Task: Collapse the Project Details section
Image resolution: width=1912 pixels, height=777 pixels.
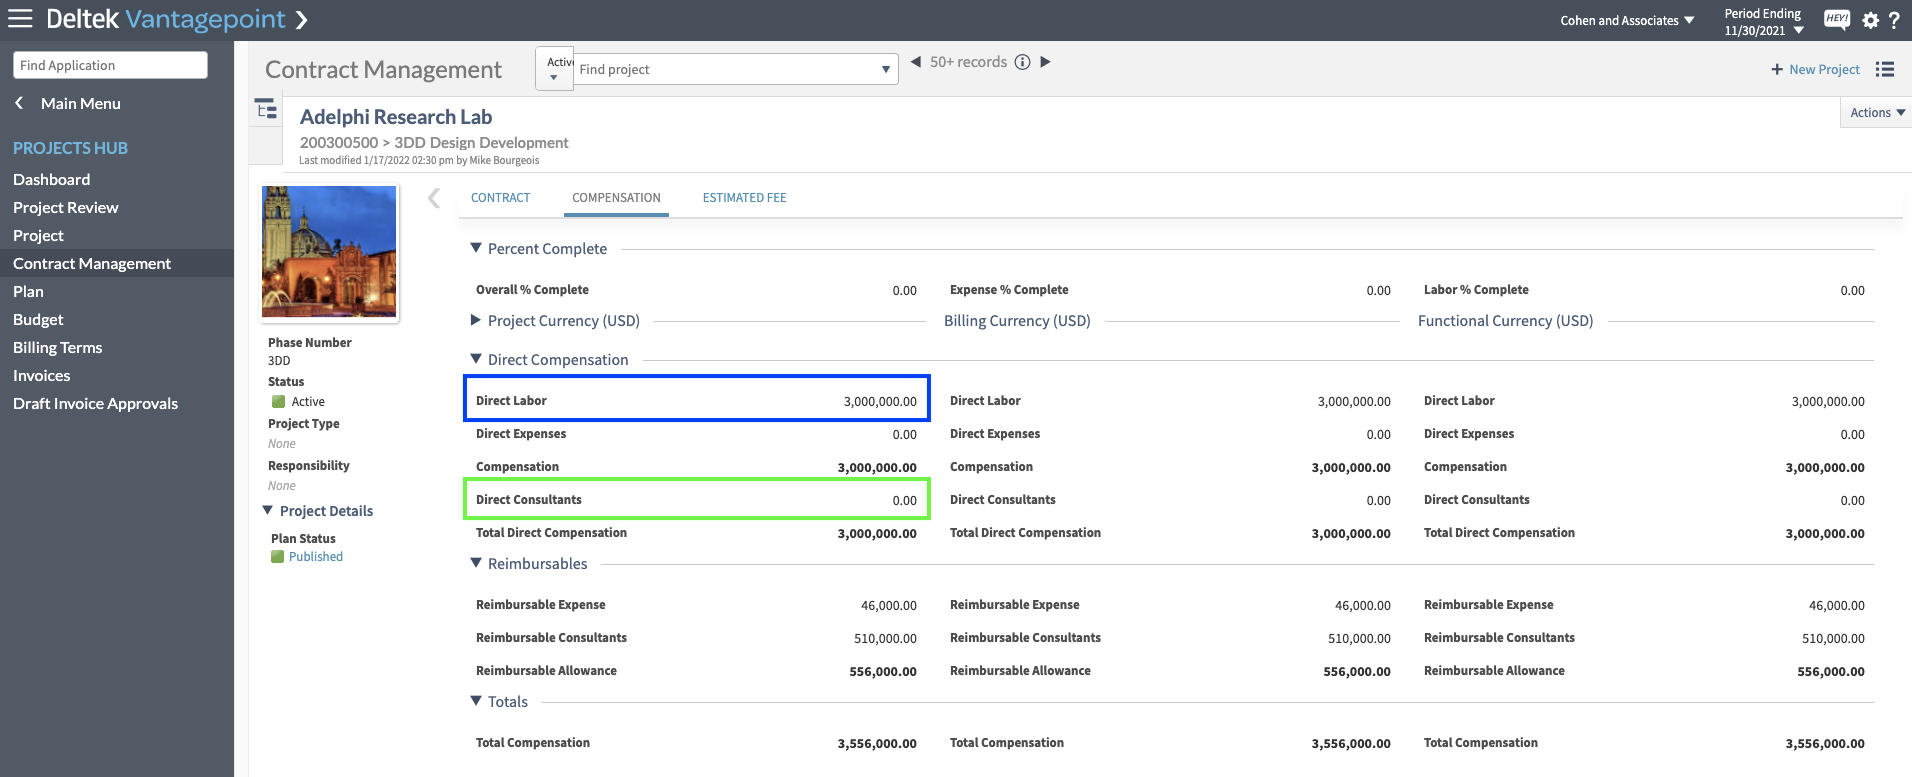Action: (x=268, y=510)
